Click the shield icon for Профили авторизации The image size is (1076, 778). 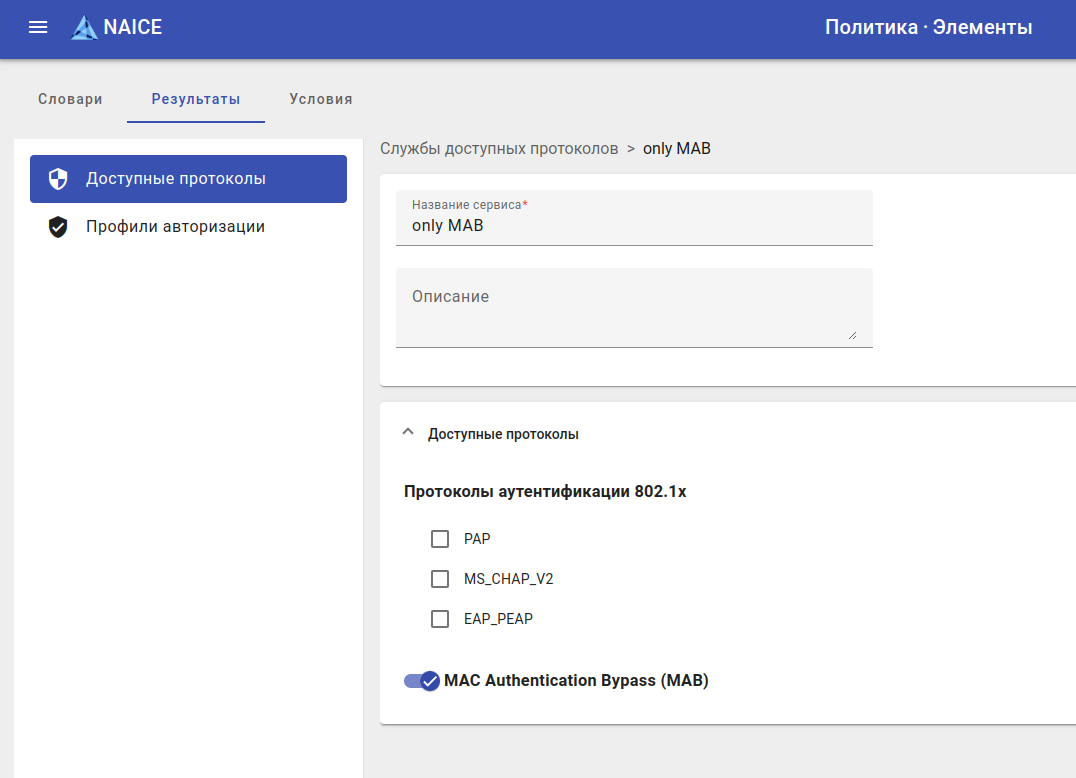[58, 227]
